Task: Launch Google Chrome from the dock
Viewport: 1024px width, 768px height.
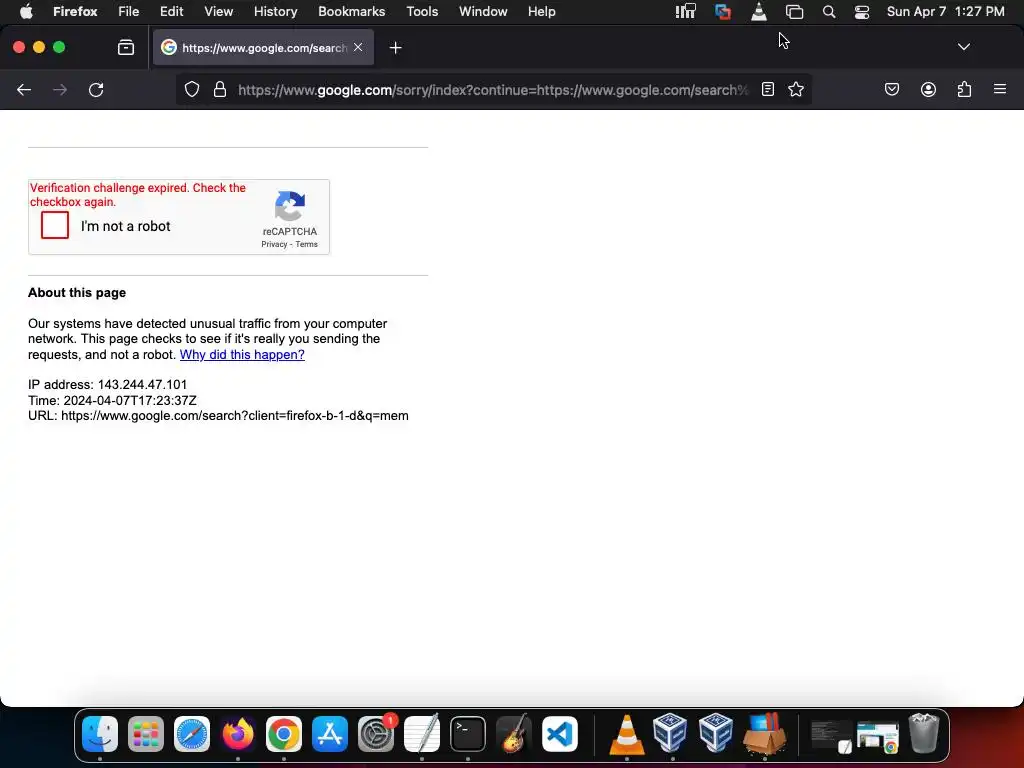Action: pyautogui.click(x=283, y=734)
